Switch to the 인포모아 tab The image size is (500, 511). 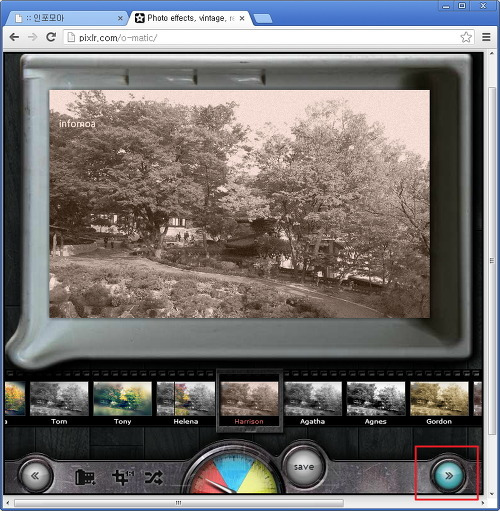(x=66, y=18)
